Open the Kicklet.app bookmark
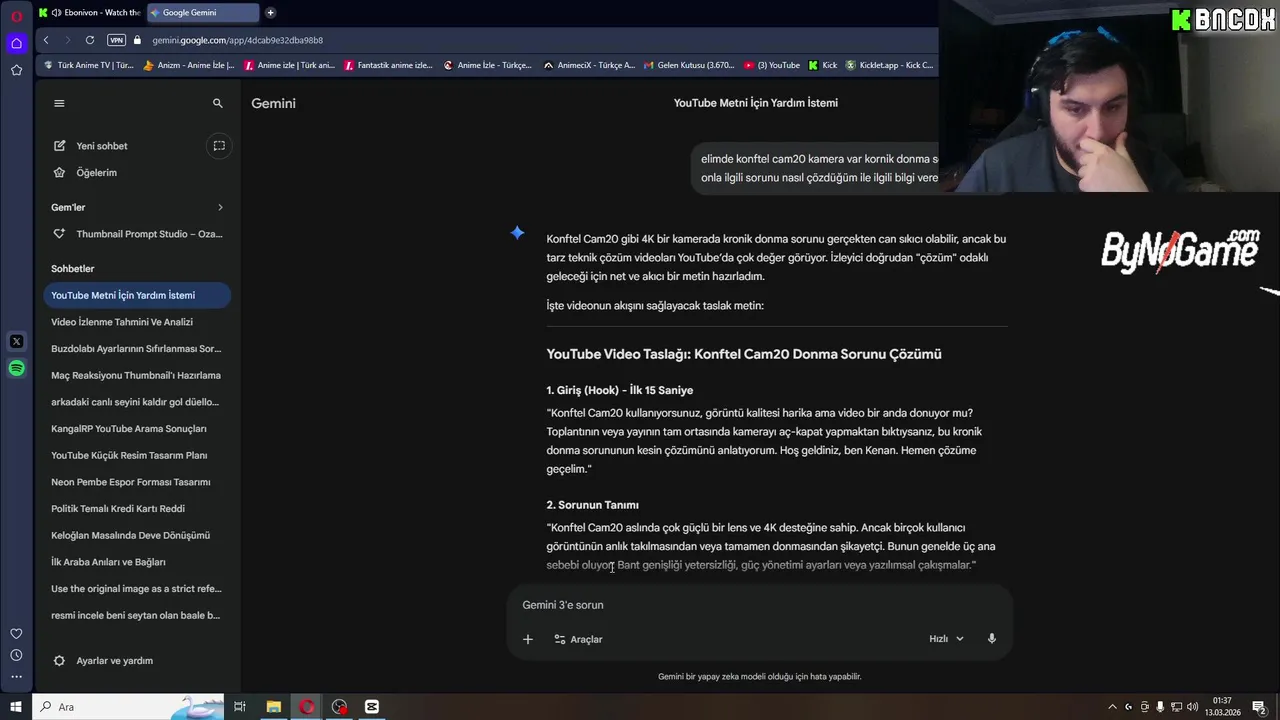The width and height of the screenshot is (1280, 720). 889,65
